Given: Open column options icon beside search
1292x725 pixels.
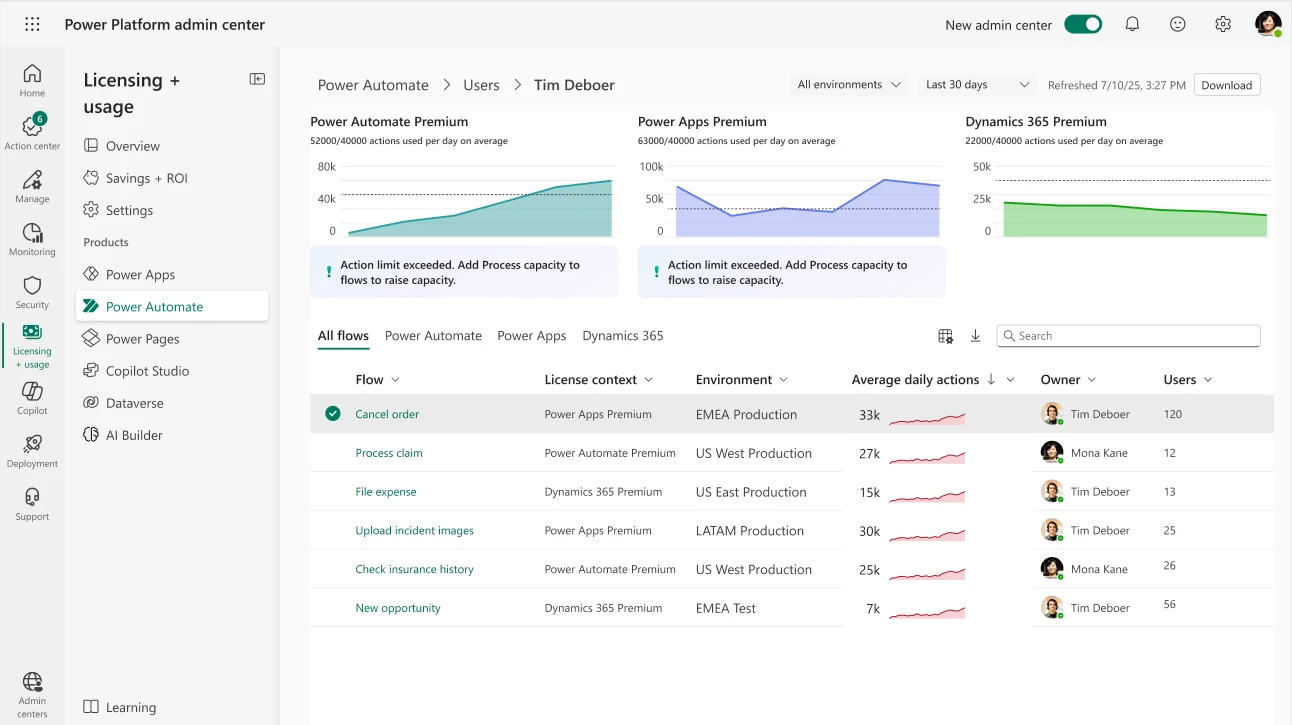Looking at the screenshot, I should [x=945, y=336].
